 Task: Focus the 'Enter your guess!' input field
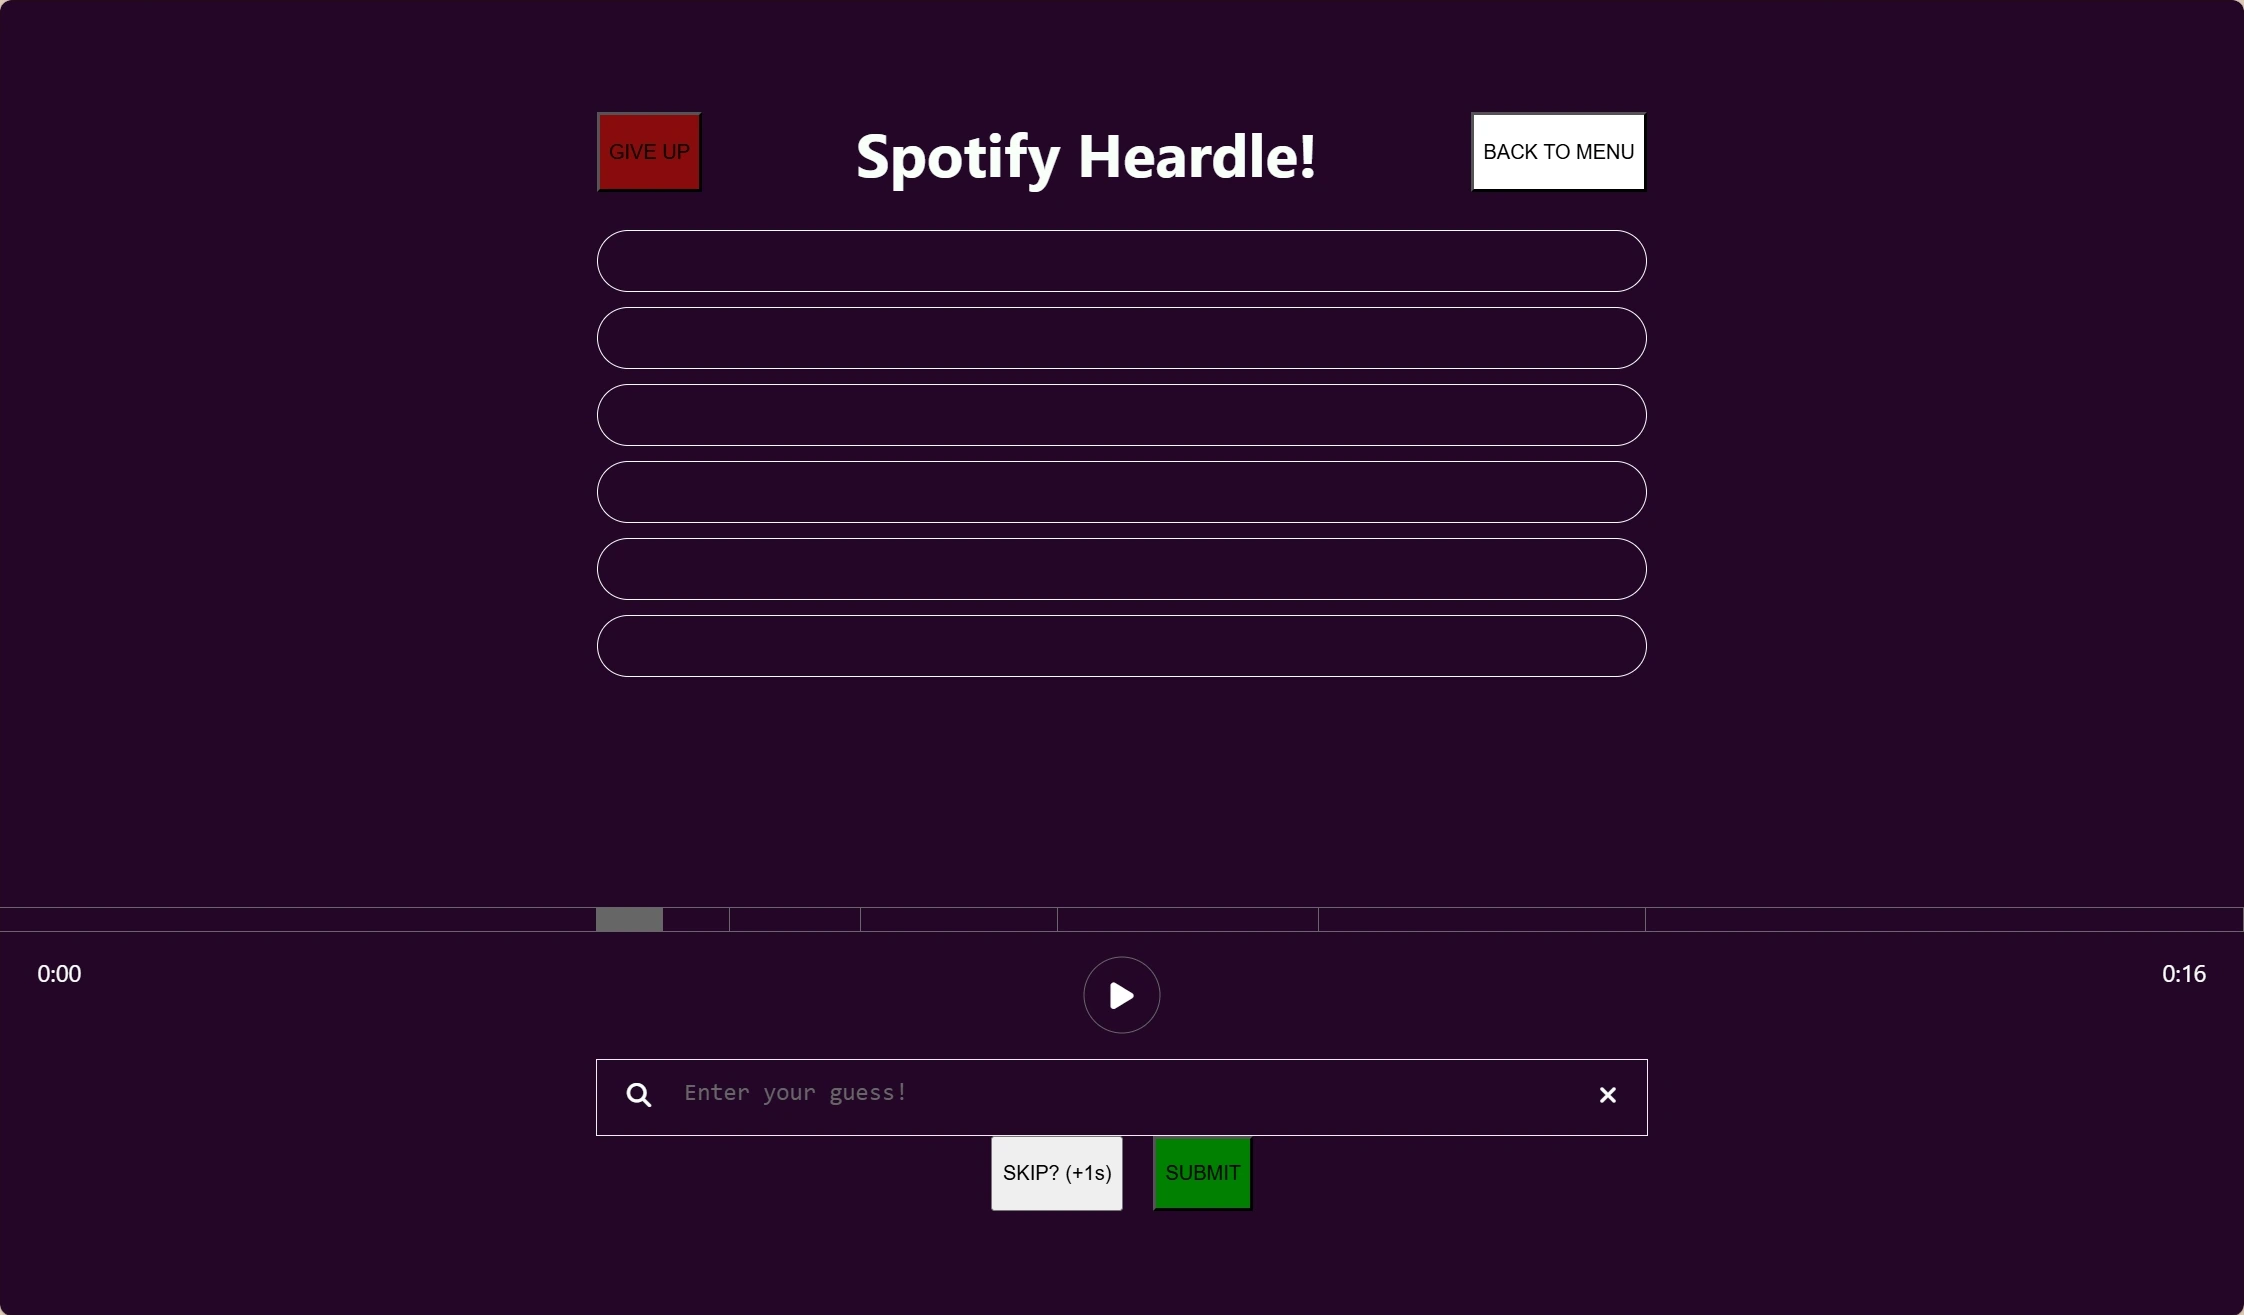[1120, 1094]
